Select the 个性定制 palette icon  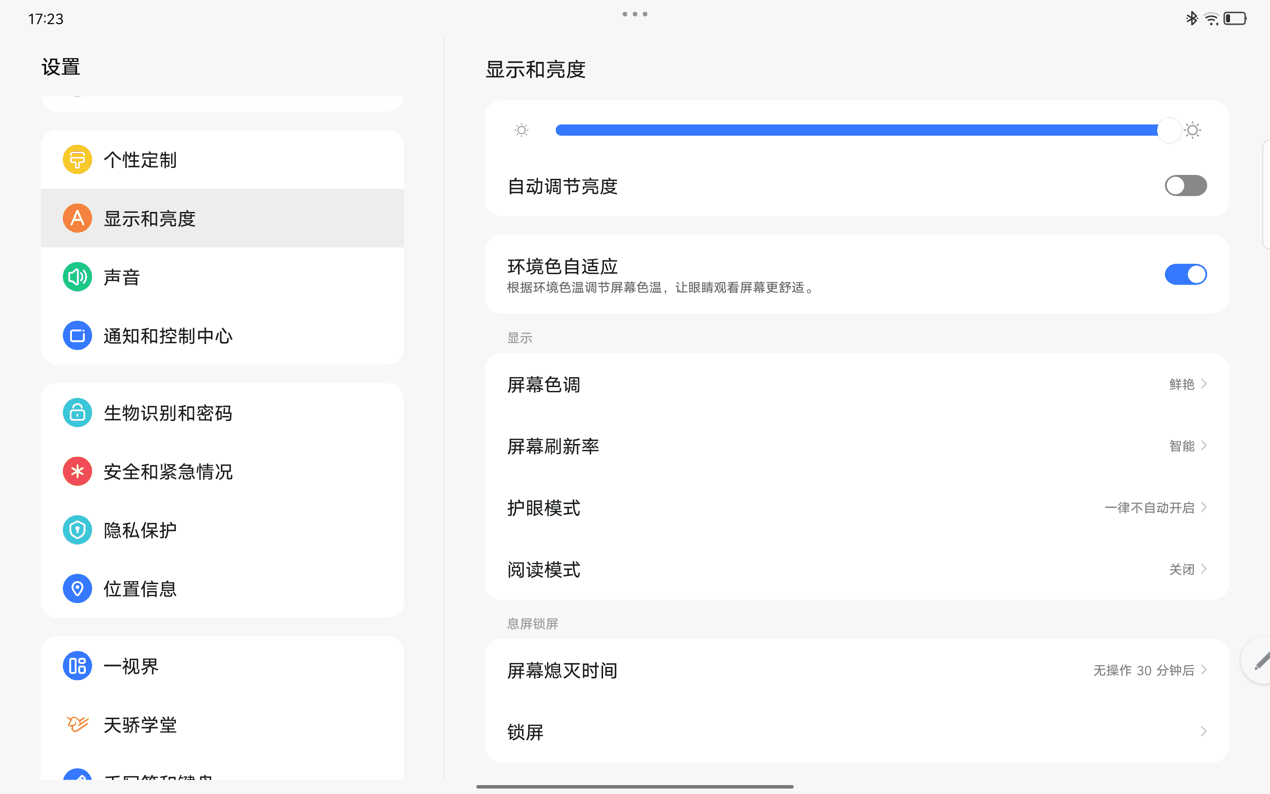pyautogui.click(x=77, y=159)
